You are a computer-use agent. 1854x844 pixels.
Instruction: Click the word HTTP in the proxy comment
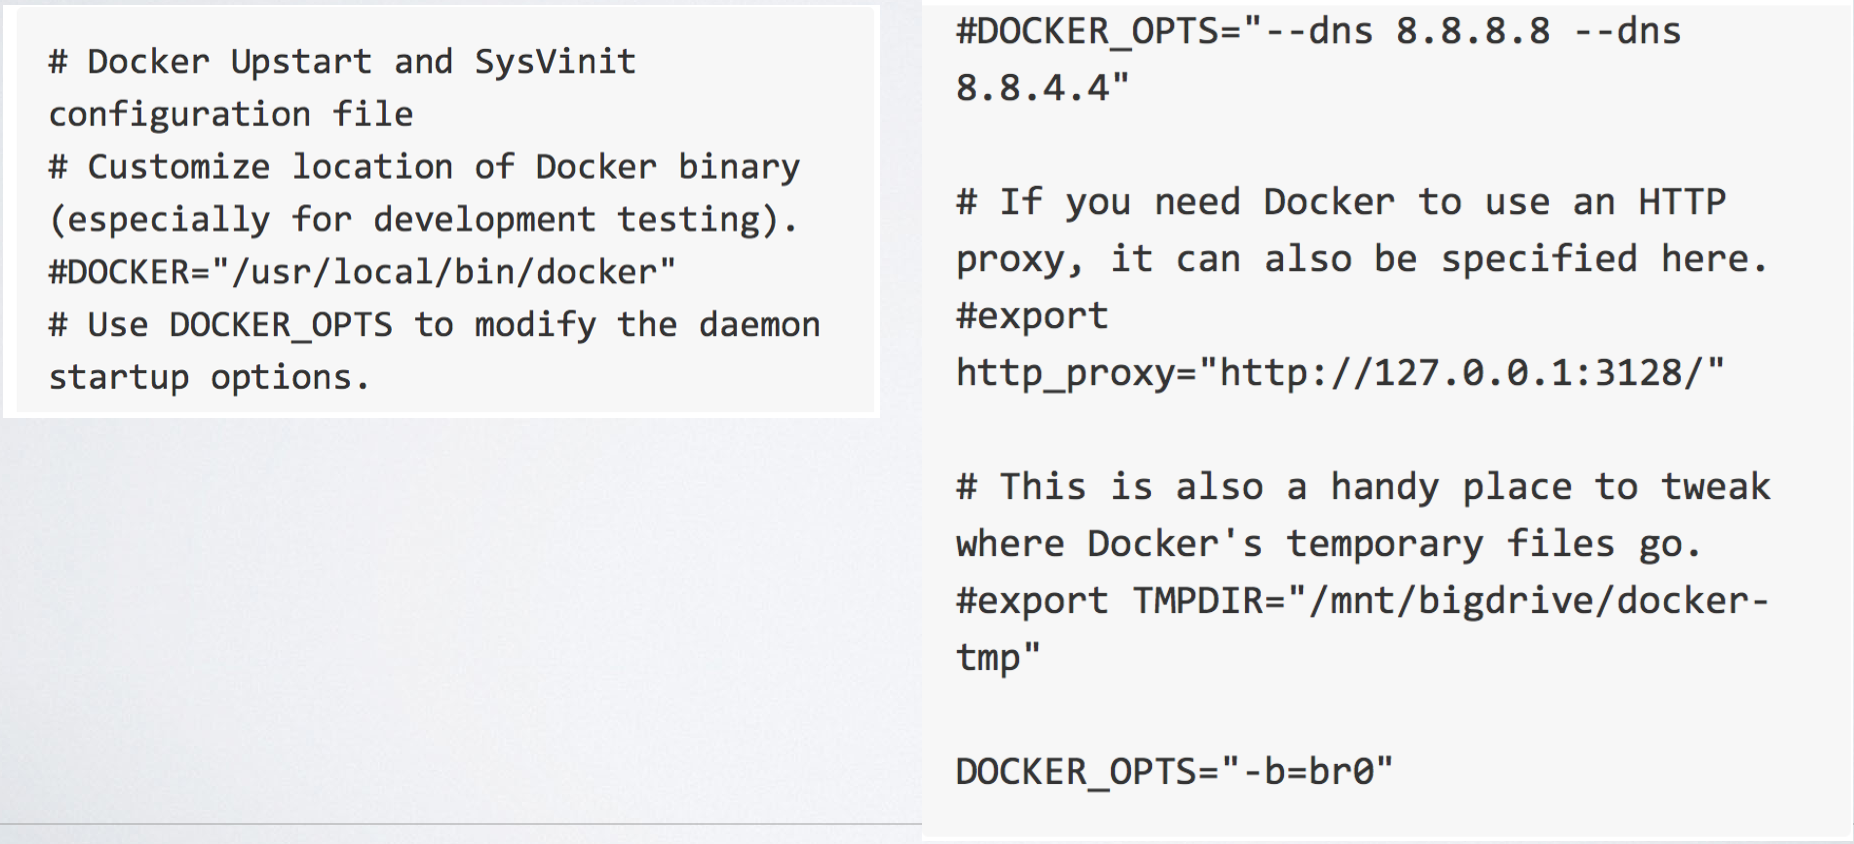(x=1681, y=202)
